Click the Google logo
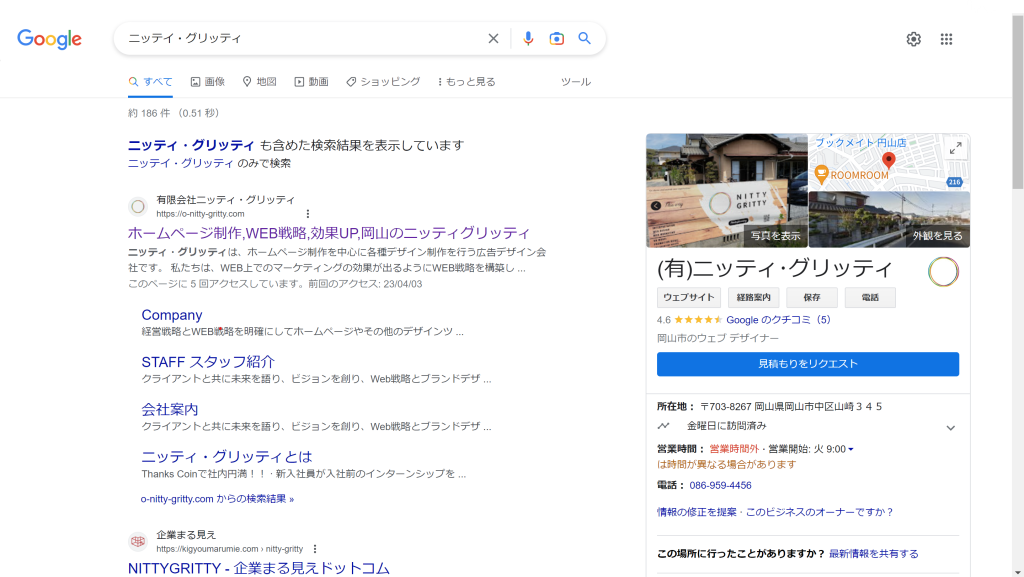The image size is (1024, 577). pos(49,39)
